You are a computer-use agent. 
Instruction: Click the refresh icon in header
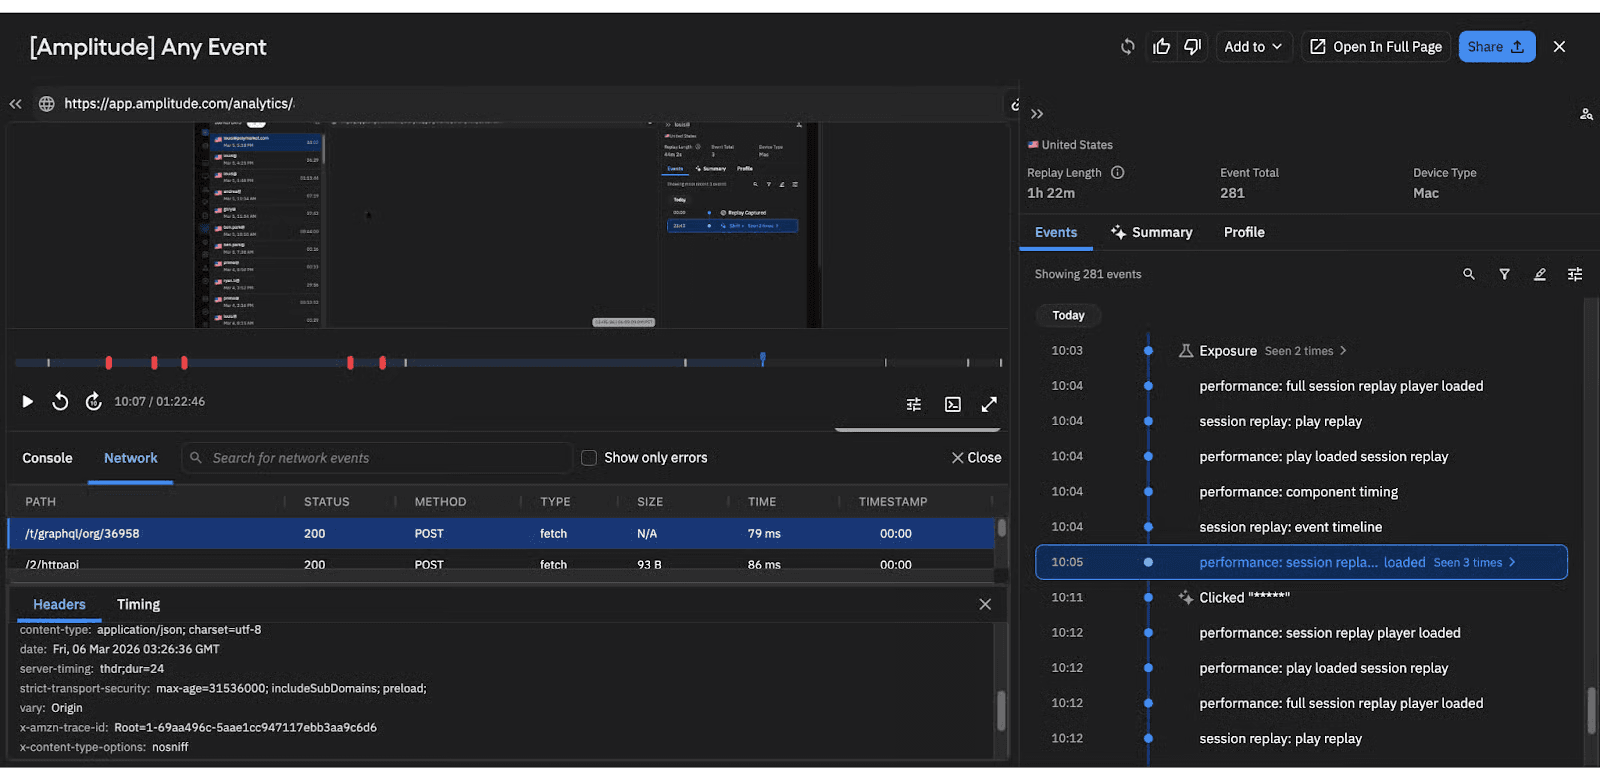(x=1127, y=47)
